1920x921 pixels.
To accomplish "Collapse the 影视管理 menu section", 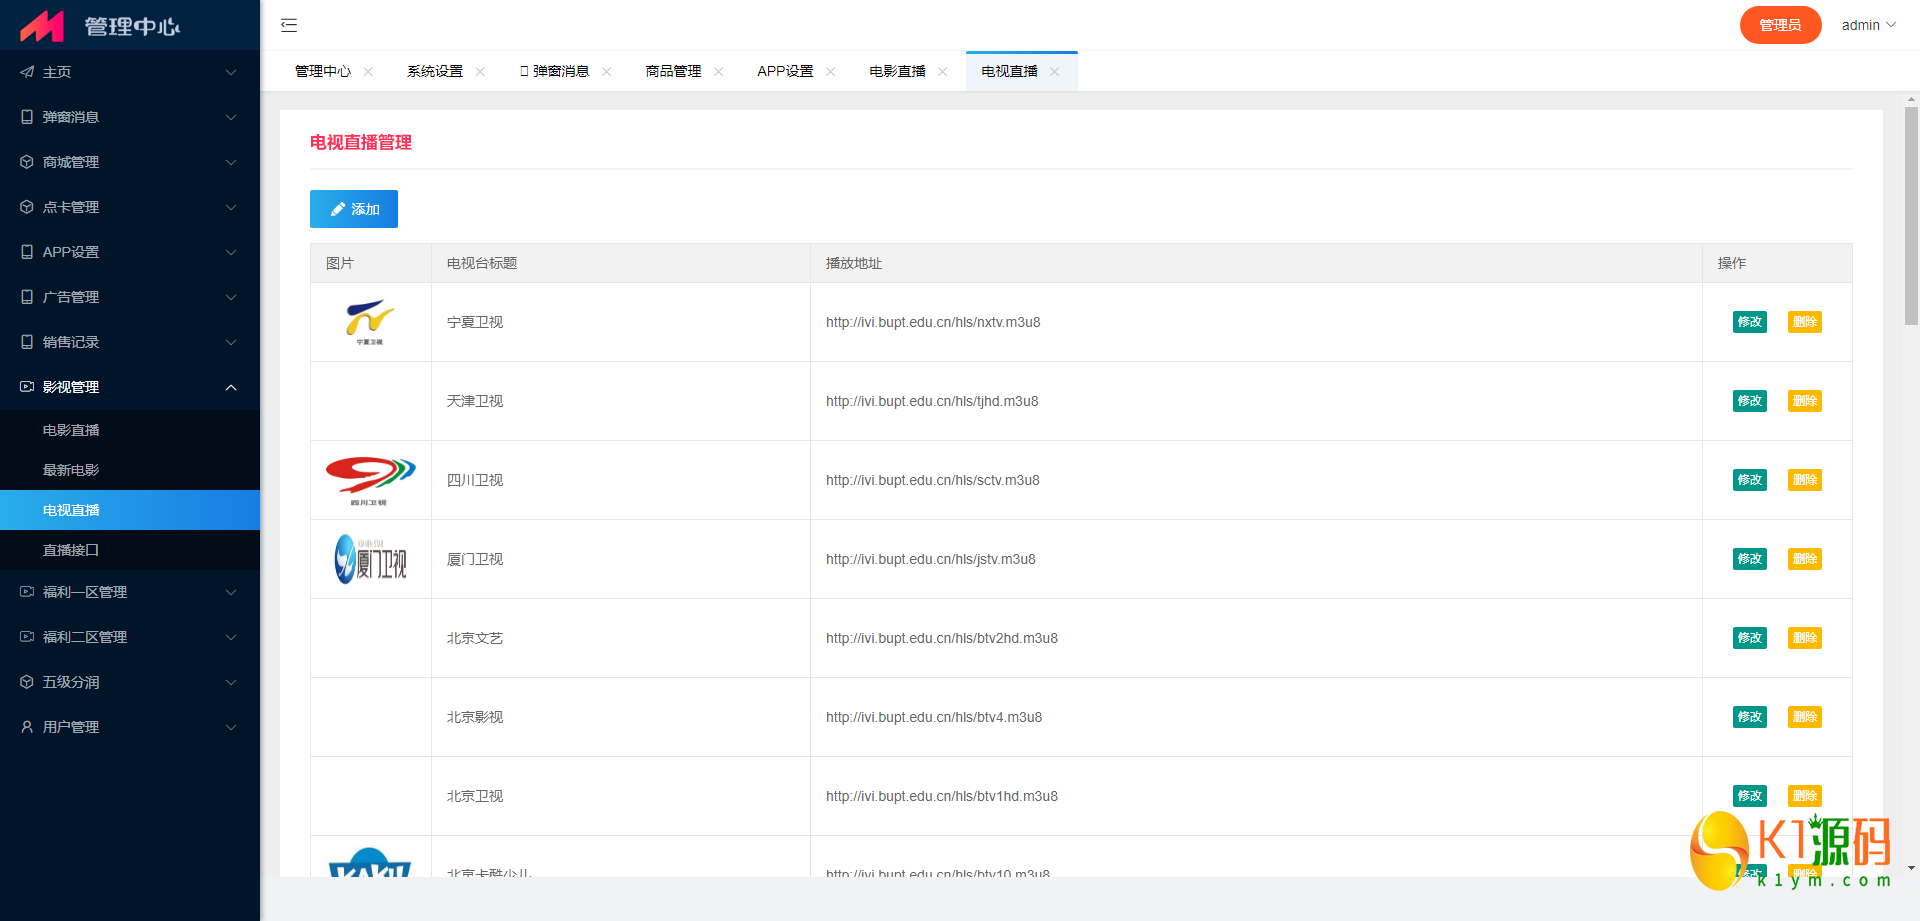I will [x=130, y=387].
